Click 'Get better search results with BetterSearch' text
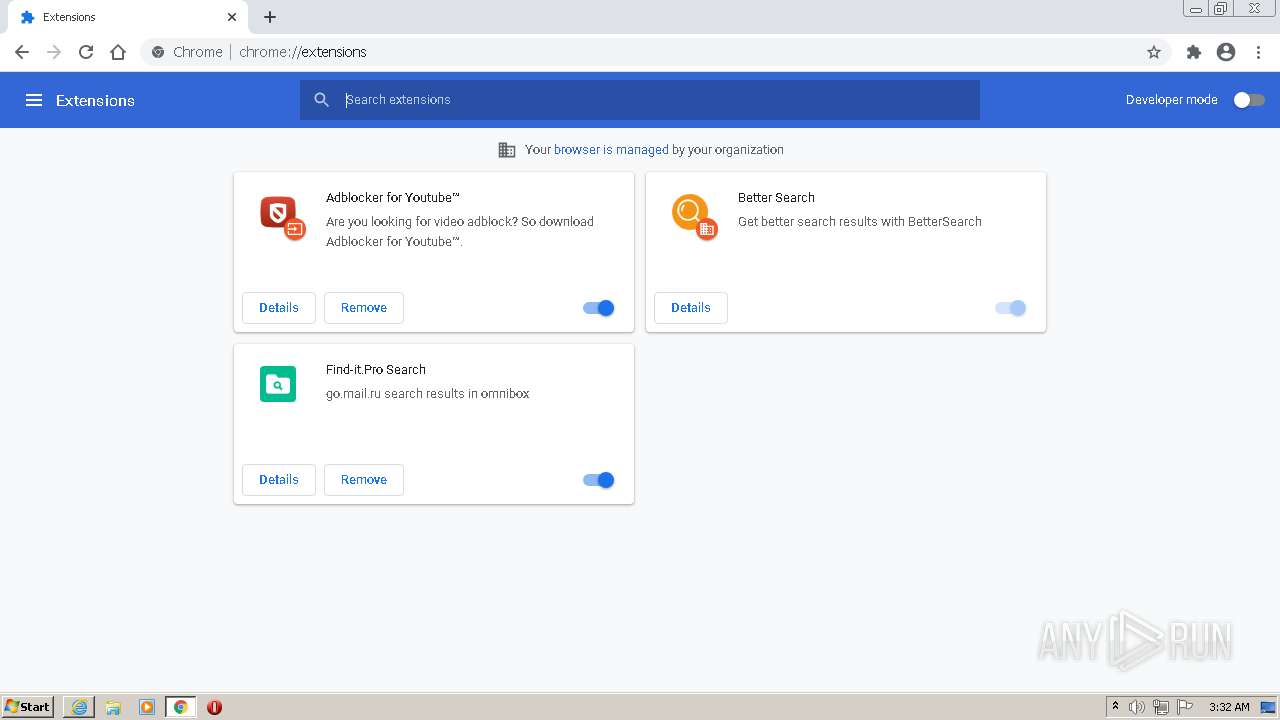Viewport: 1280px width, 720px height. coord(860,222)
